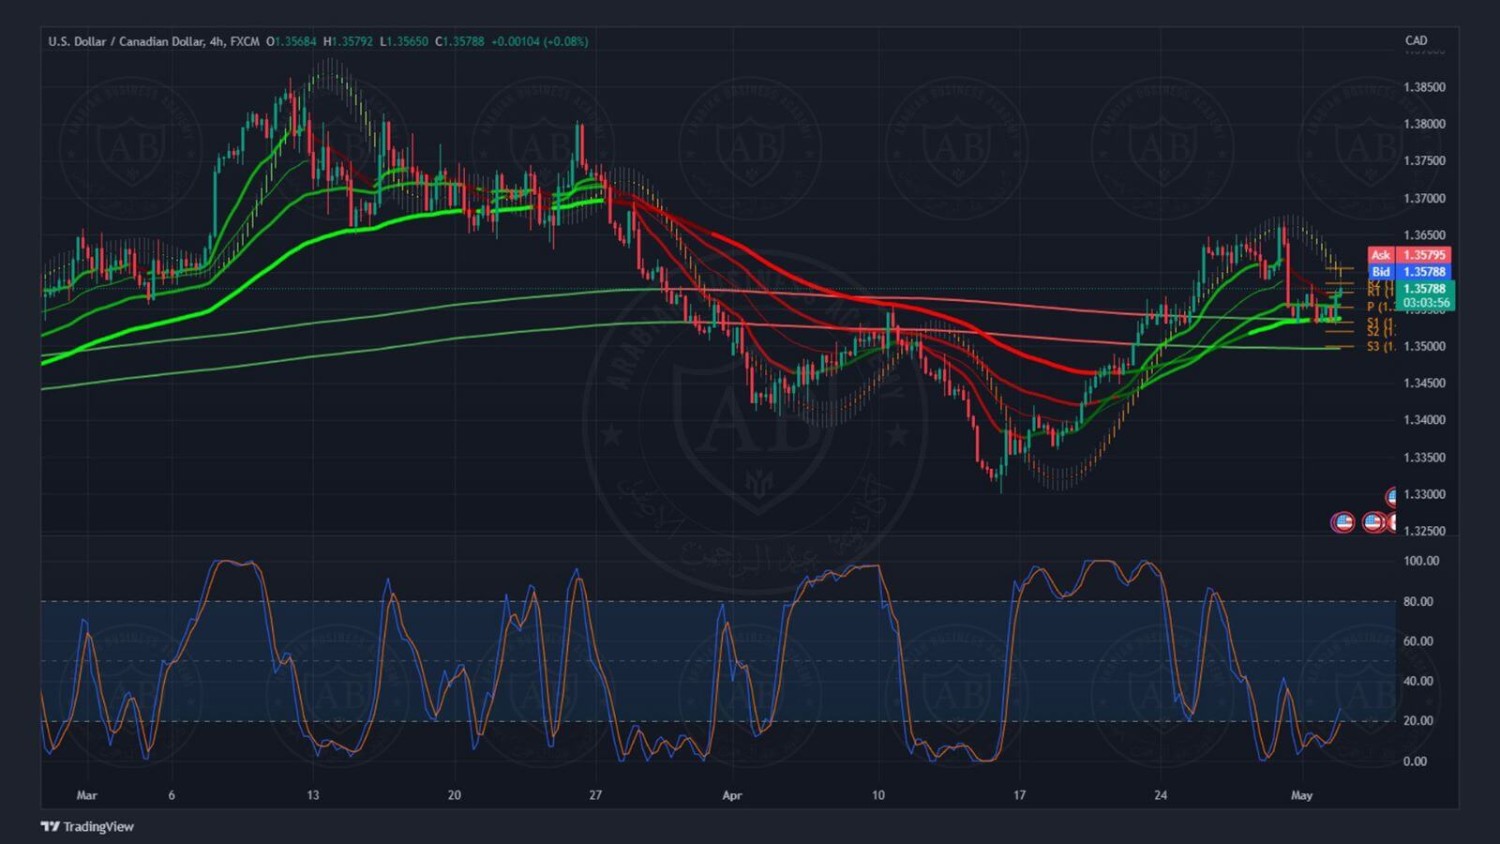
Task: Click the 20.00 stochastic scale value
Action: pyautogui.click(x=1418, y=721)
